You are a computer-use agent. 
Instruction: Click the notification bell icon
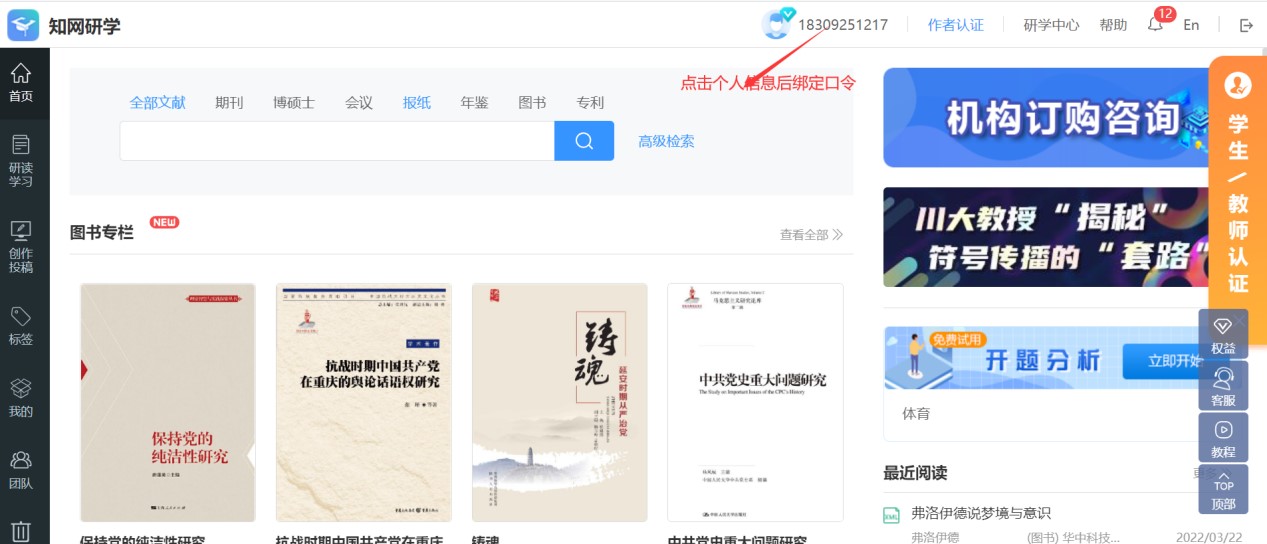point(1155,25)
